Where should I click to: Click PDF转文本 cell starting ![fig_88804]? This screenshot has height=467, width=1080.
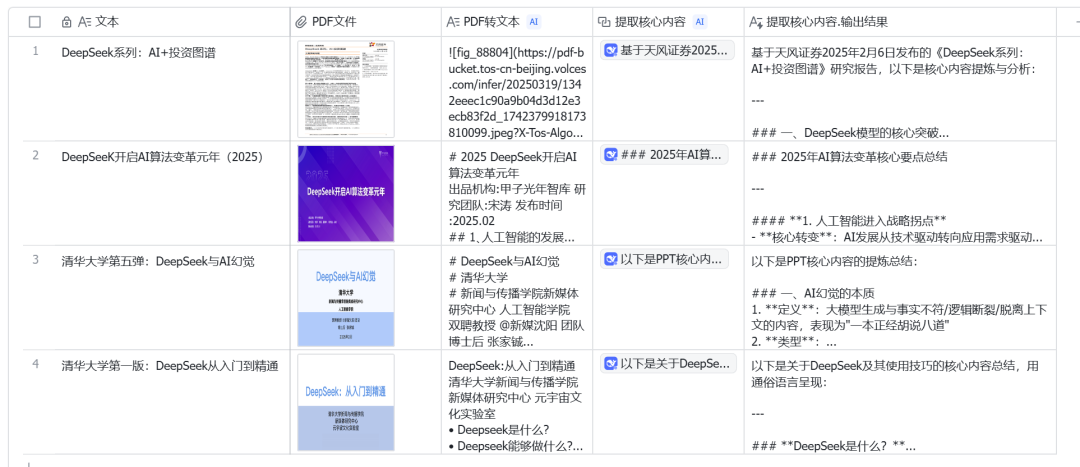(x=517, y=89)
